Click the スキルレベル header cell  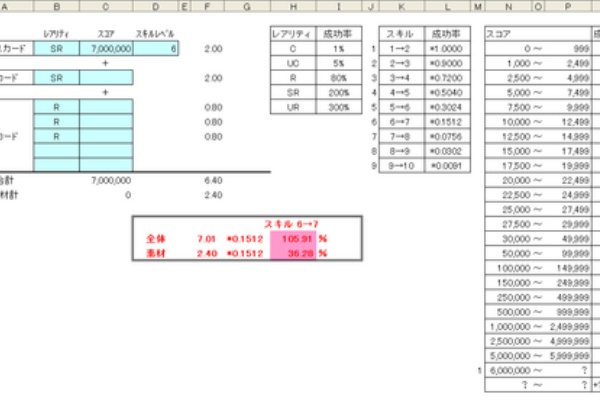156,33
